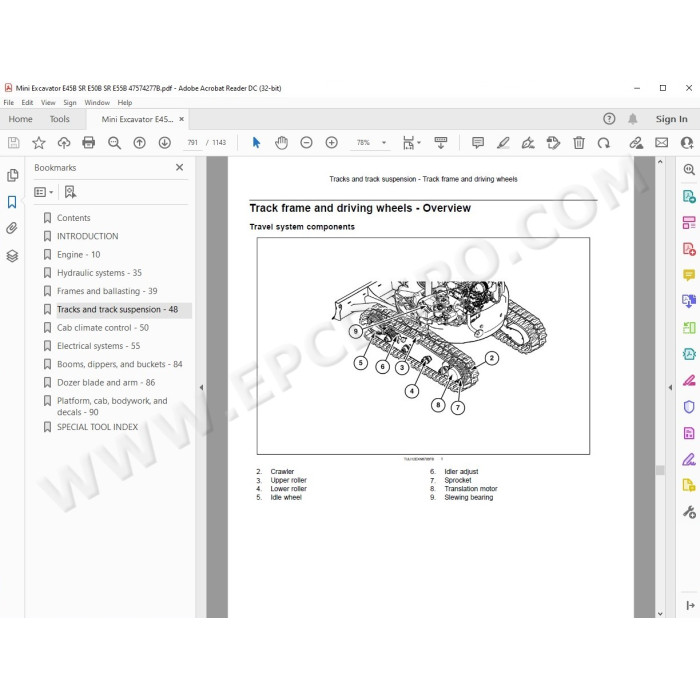
Task: Add this file to starred favorites
Action: coord(39,143)
